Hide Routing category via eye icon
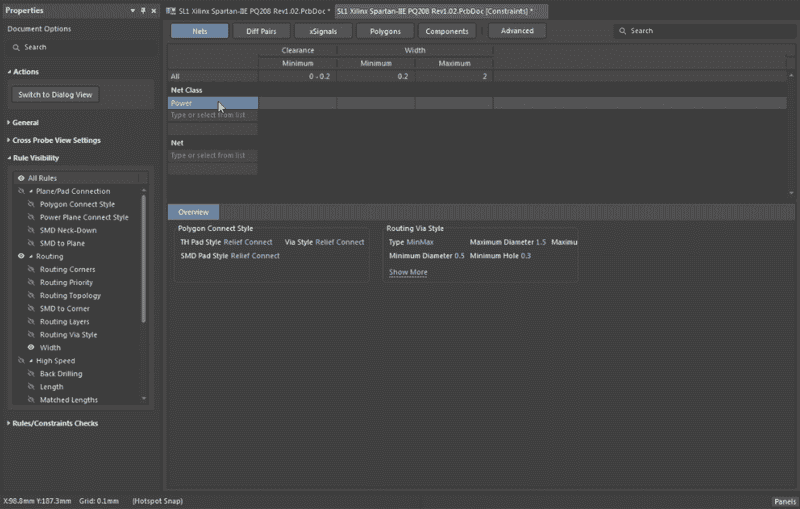 [21, 256]
